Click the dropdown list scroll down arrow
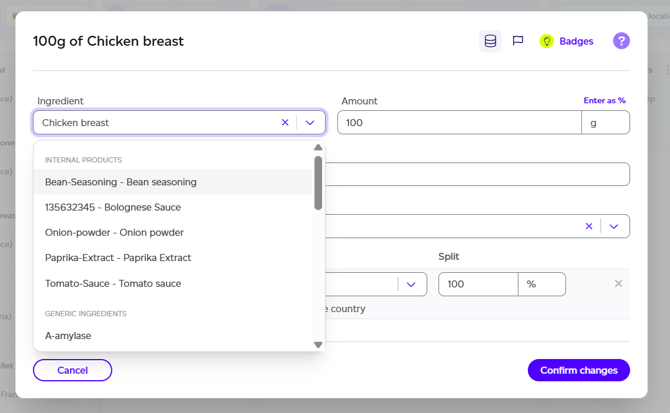 [318, 345]
